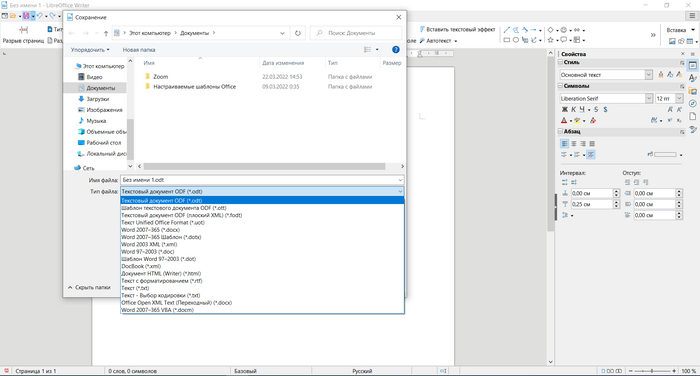Select the line drawing tool
The height and width of the screenshot is (376, 700).
click(x=506, y=30)
